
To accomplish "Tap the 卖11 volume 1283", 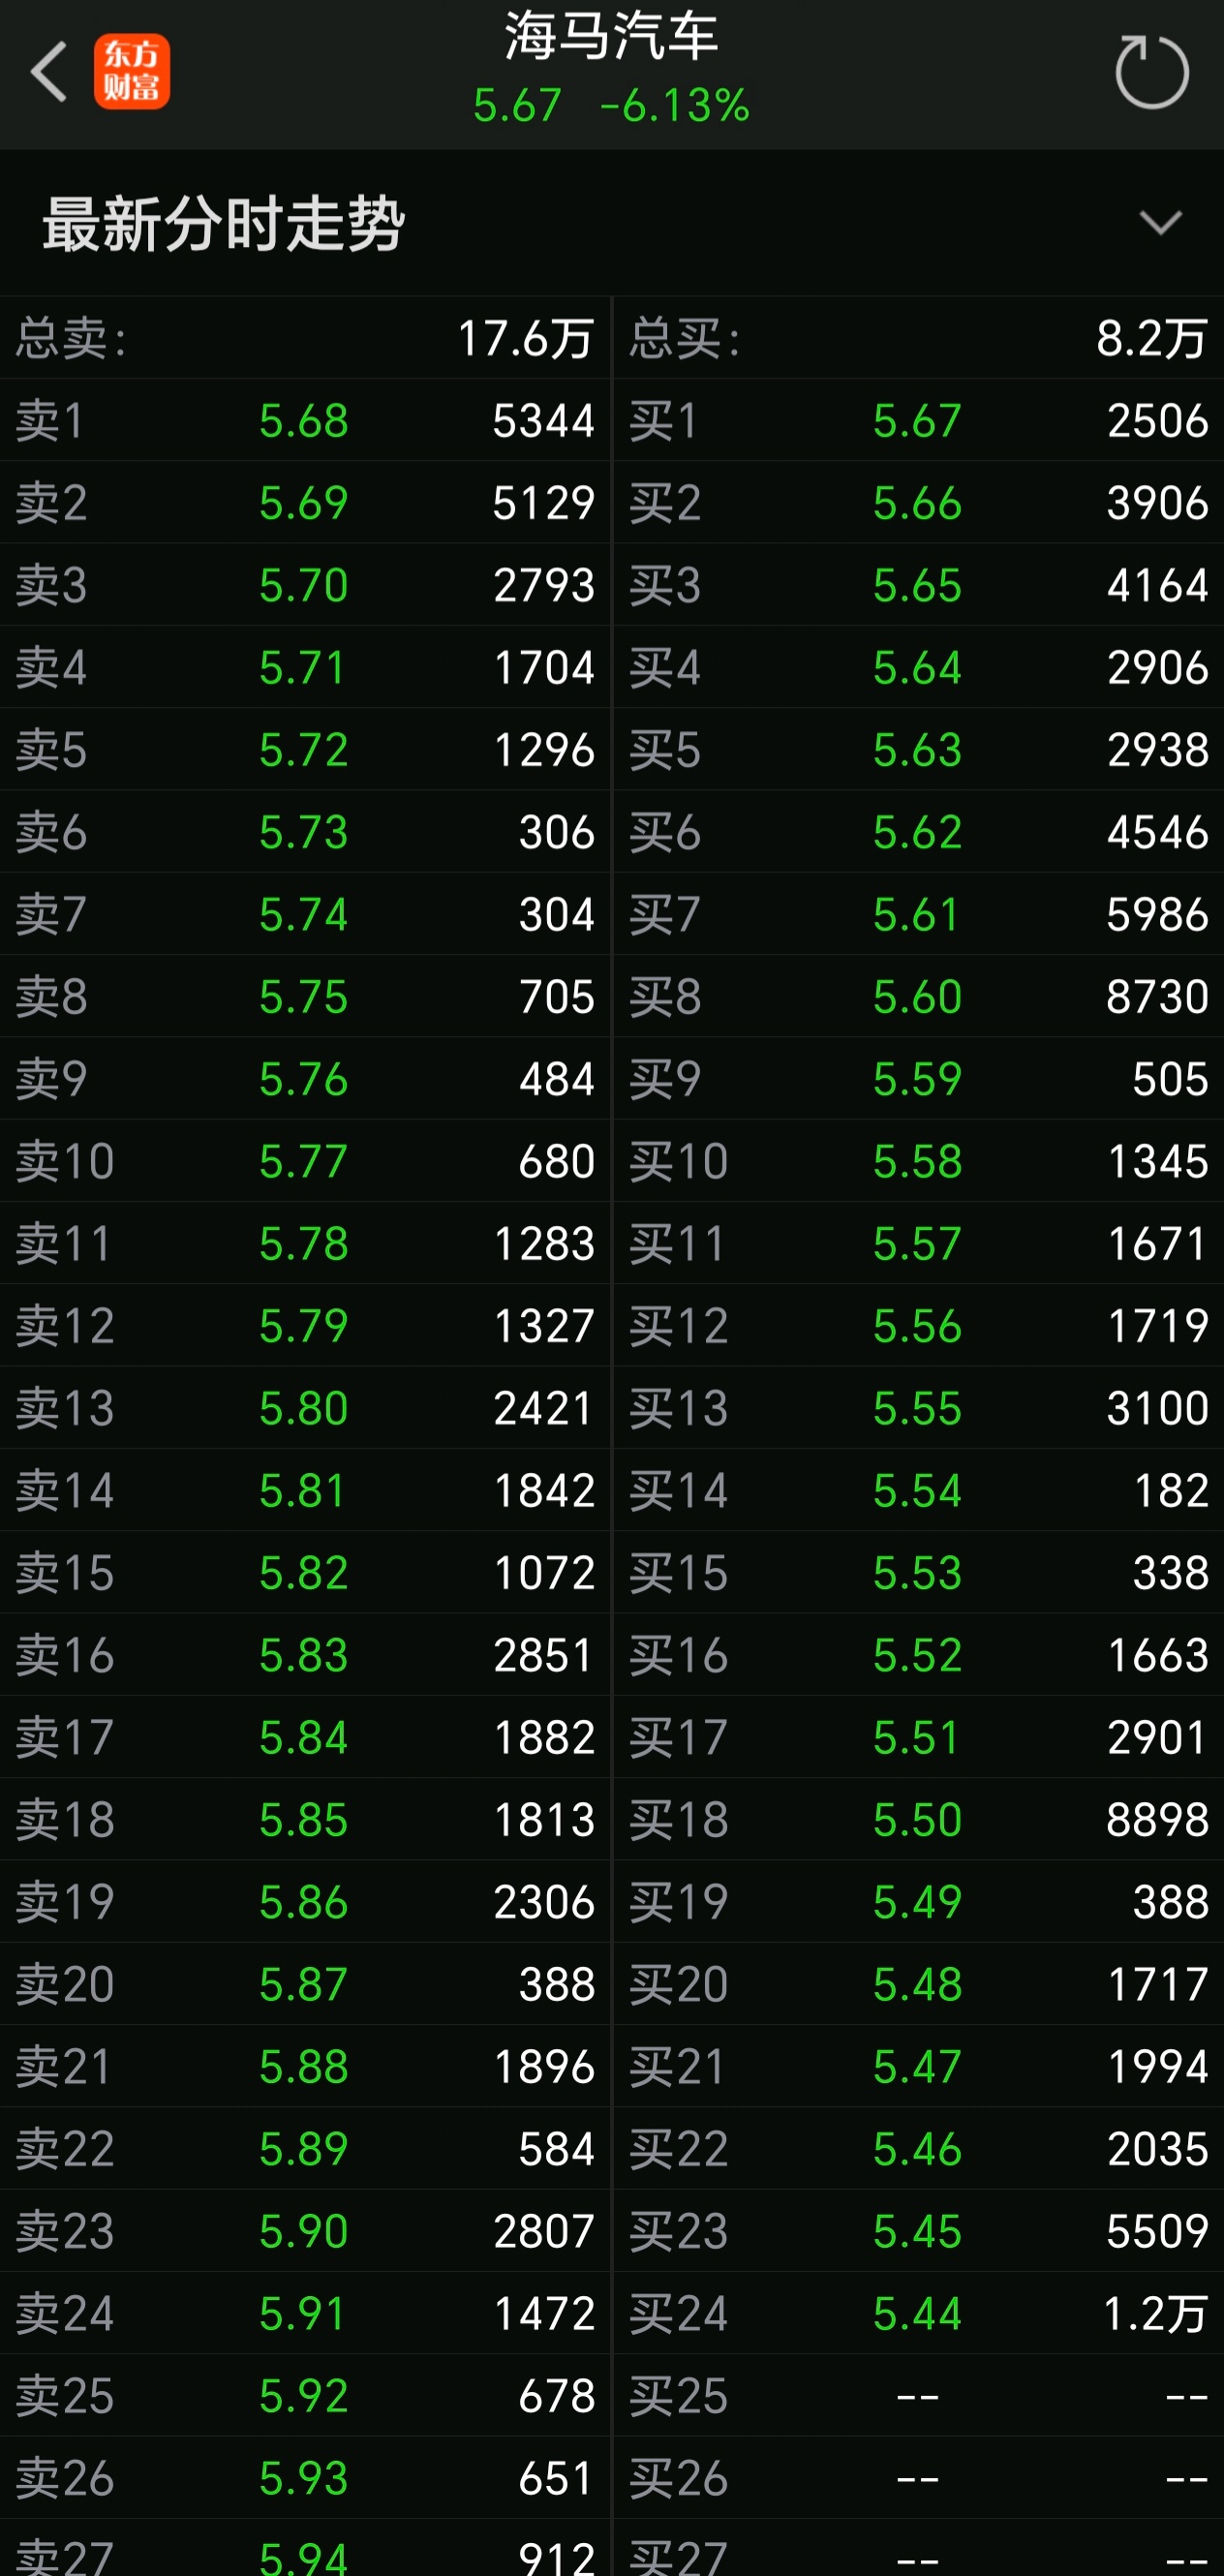I will pos(544,1243).
